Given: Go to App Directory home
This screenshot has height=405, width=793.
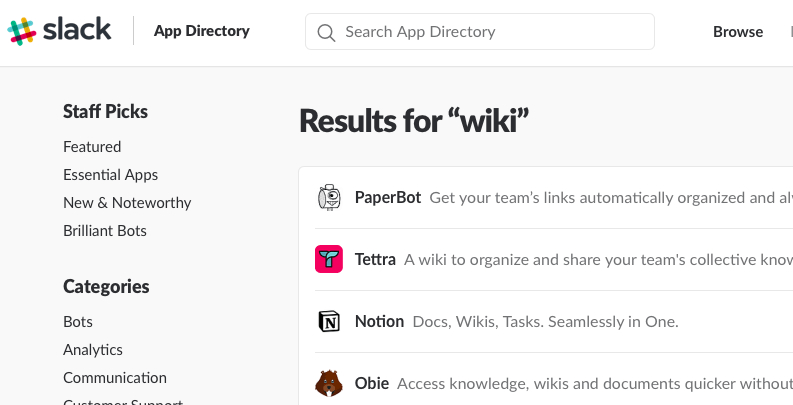Looking at the screenshot, I should (x=202, y=31).
